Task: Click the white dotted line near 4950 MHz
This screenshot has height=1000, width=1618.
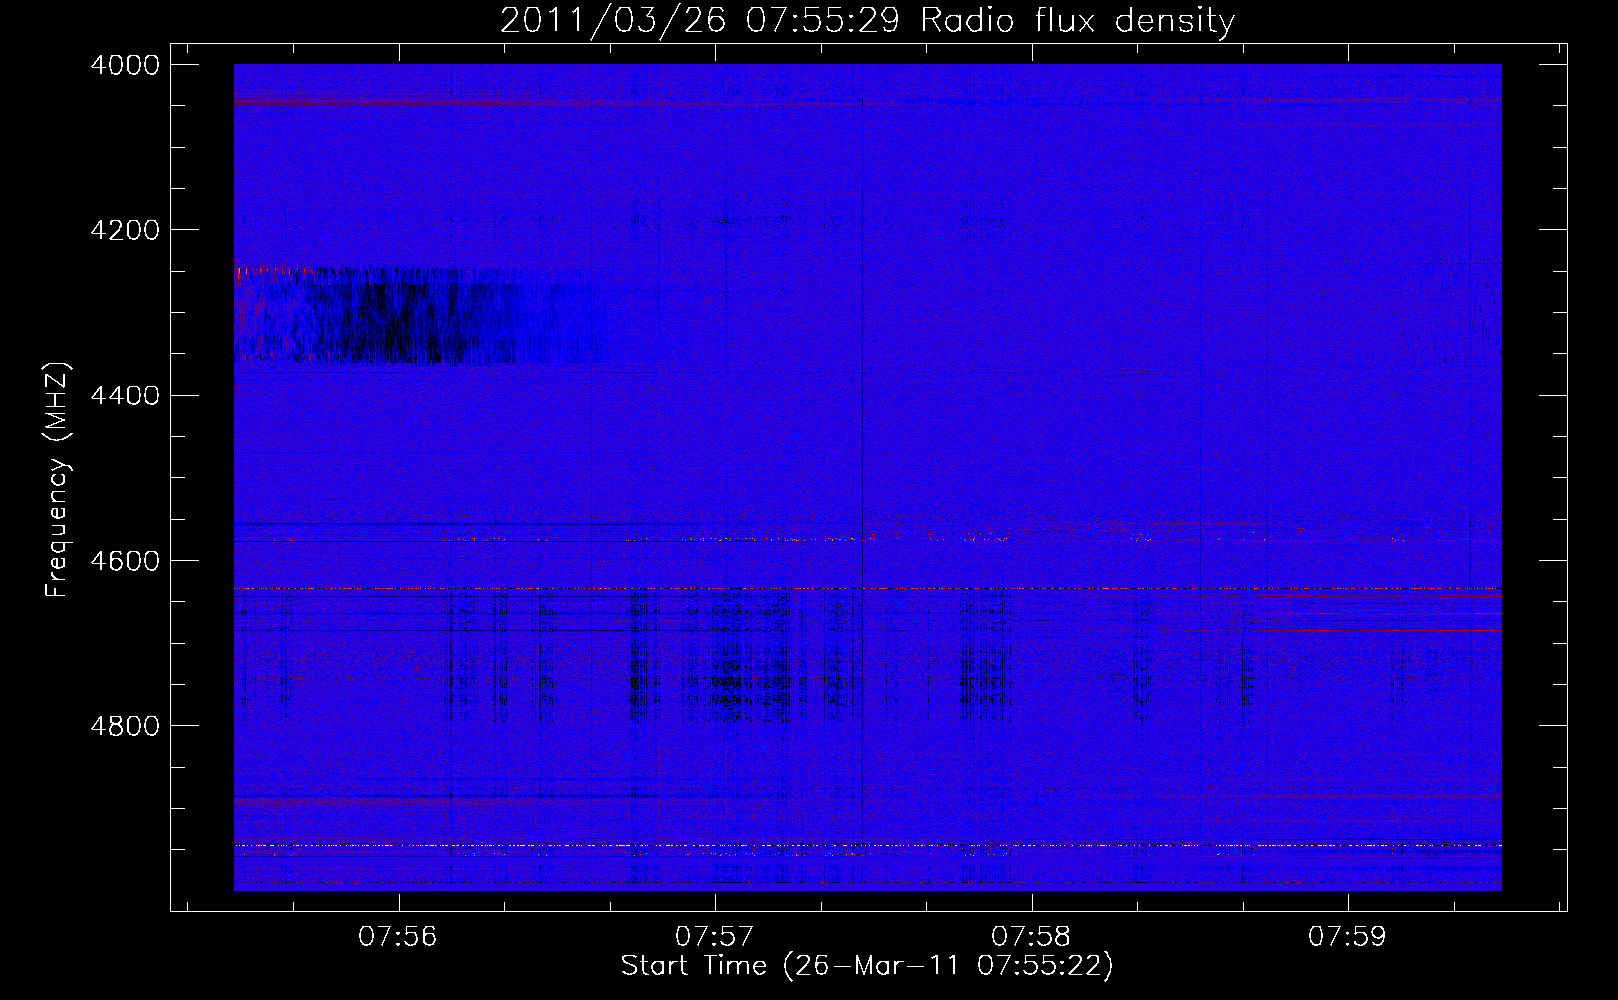Action: point(867,846)
